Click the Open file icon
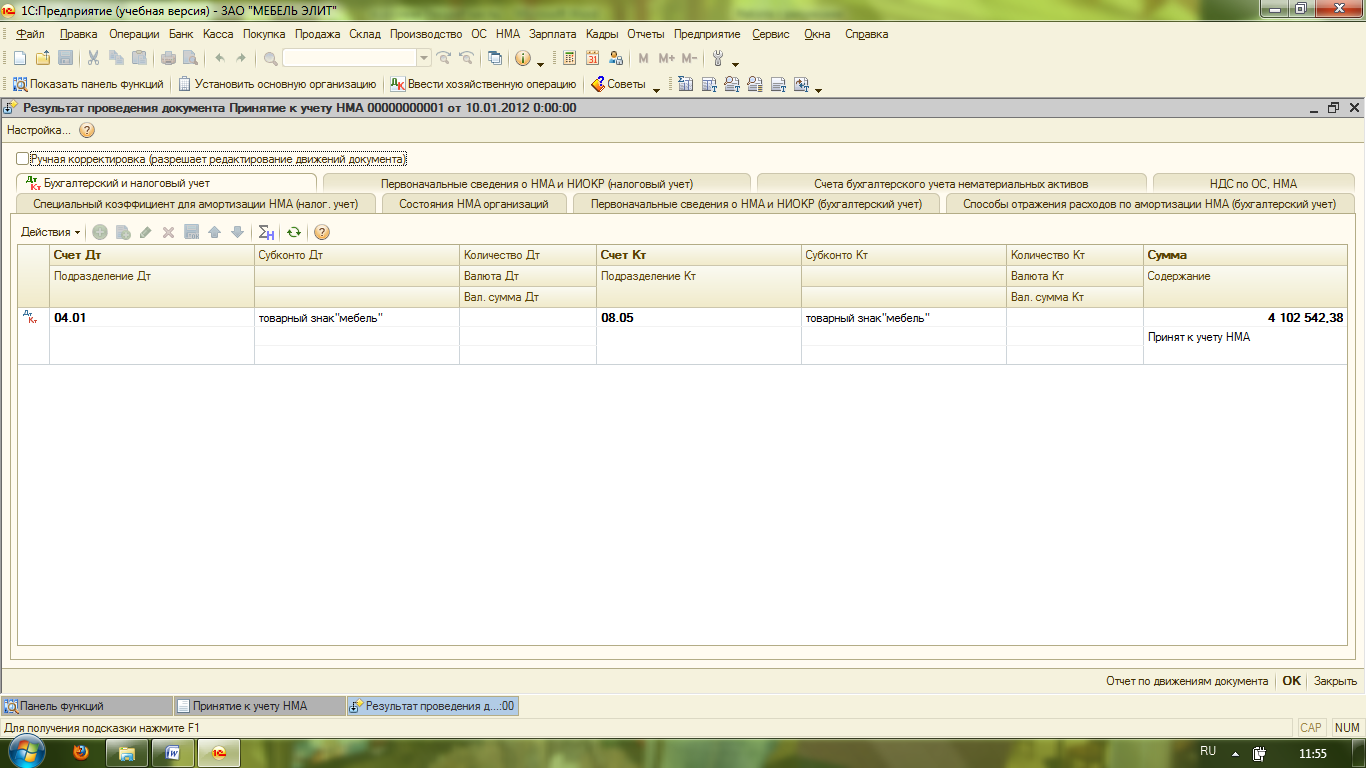The width and height of the screenshot is (1366, 768). [x=42, y=59]
